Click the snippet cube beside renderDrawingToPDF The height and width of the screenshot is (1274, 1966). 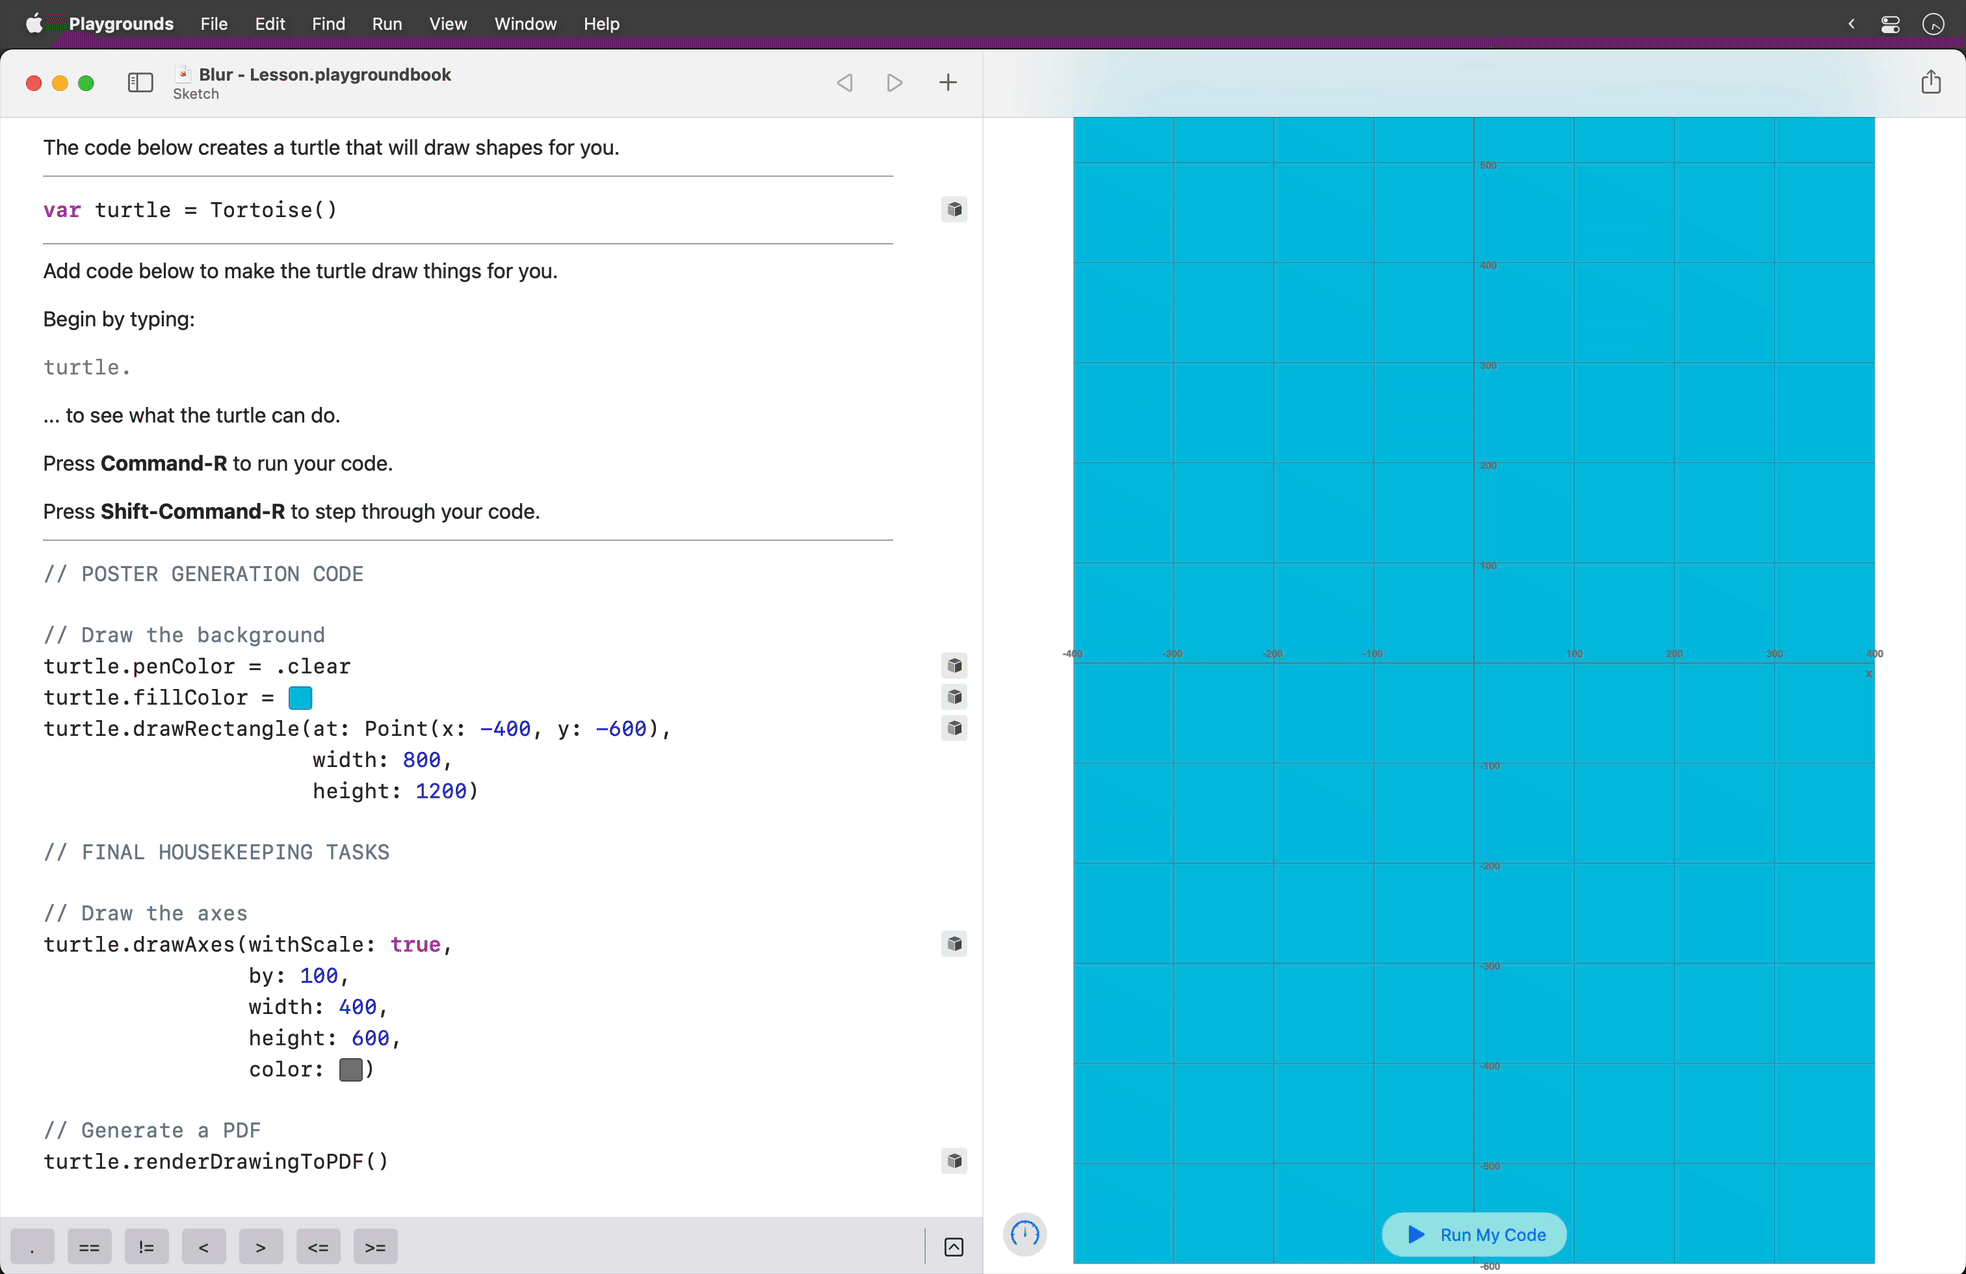954,1161
